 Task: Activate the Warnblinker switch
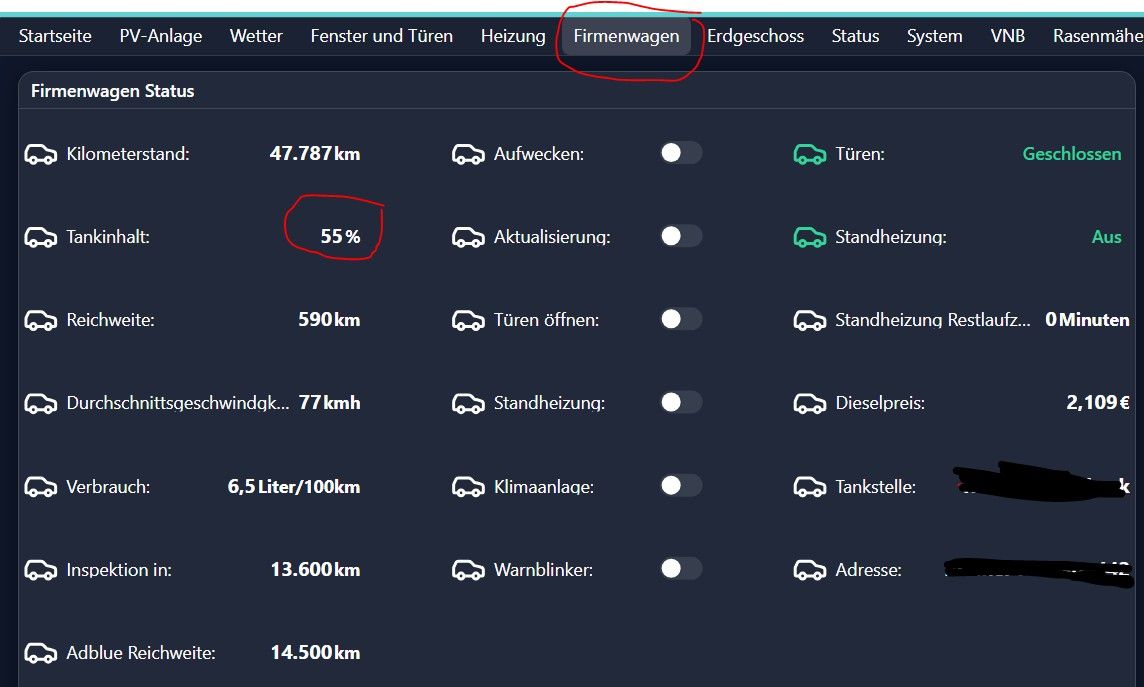pyautogui.click(x=680, y=569)
